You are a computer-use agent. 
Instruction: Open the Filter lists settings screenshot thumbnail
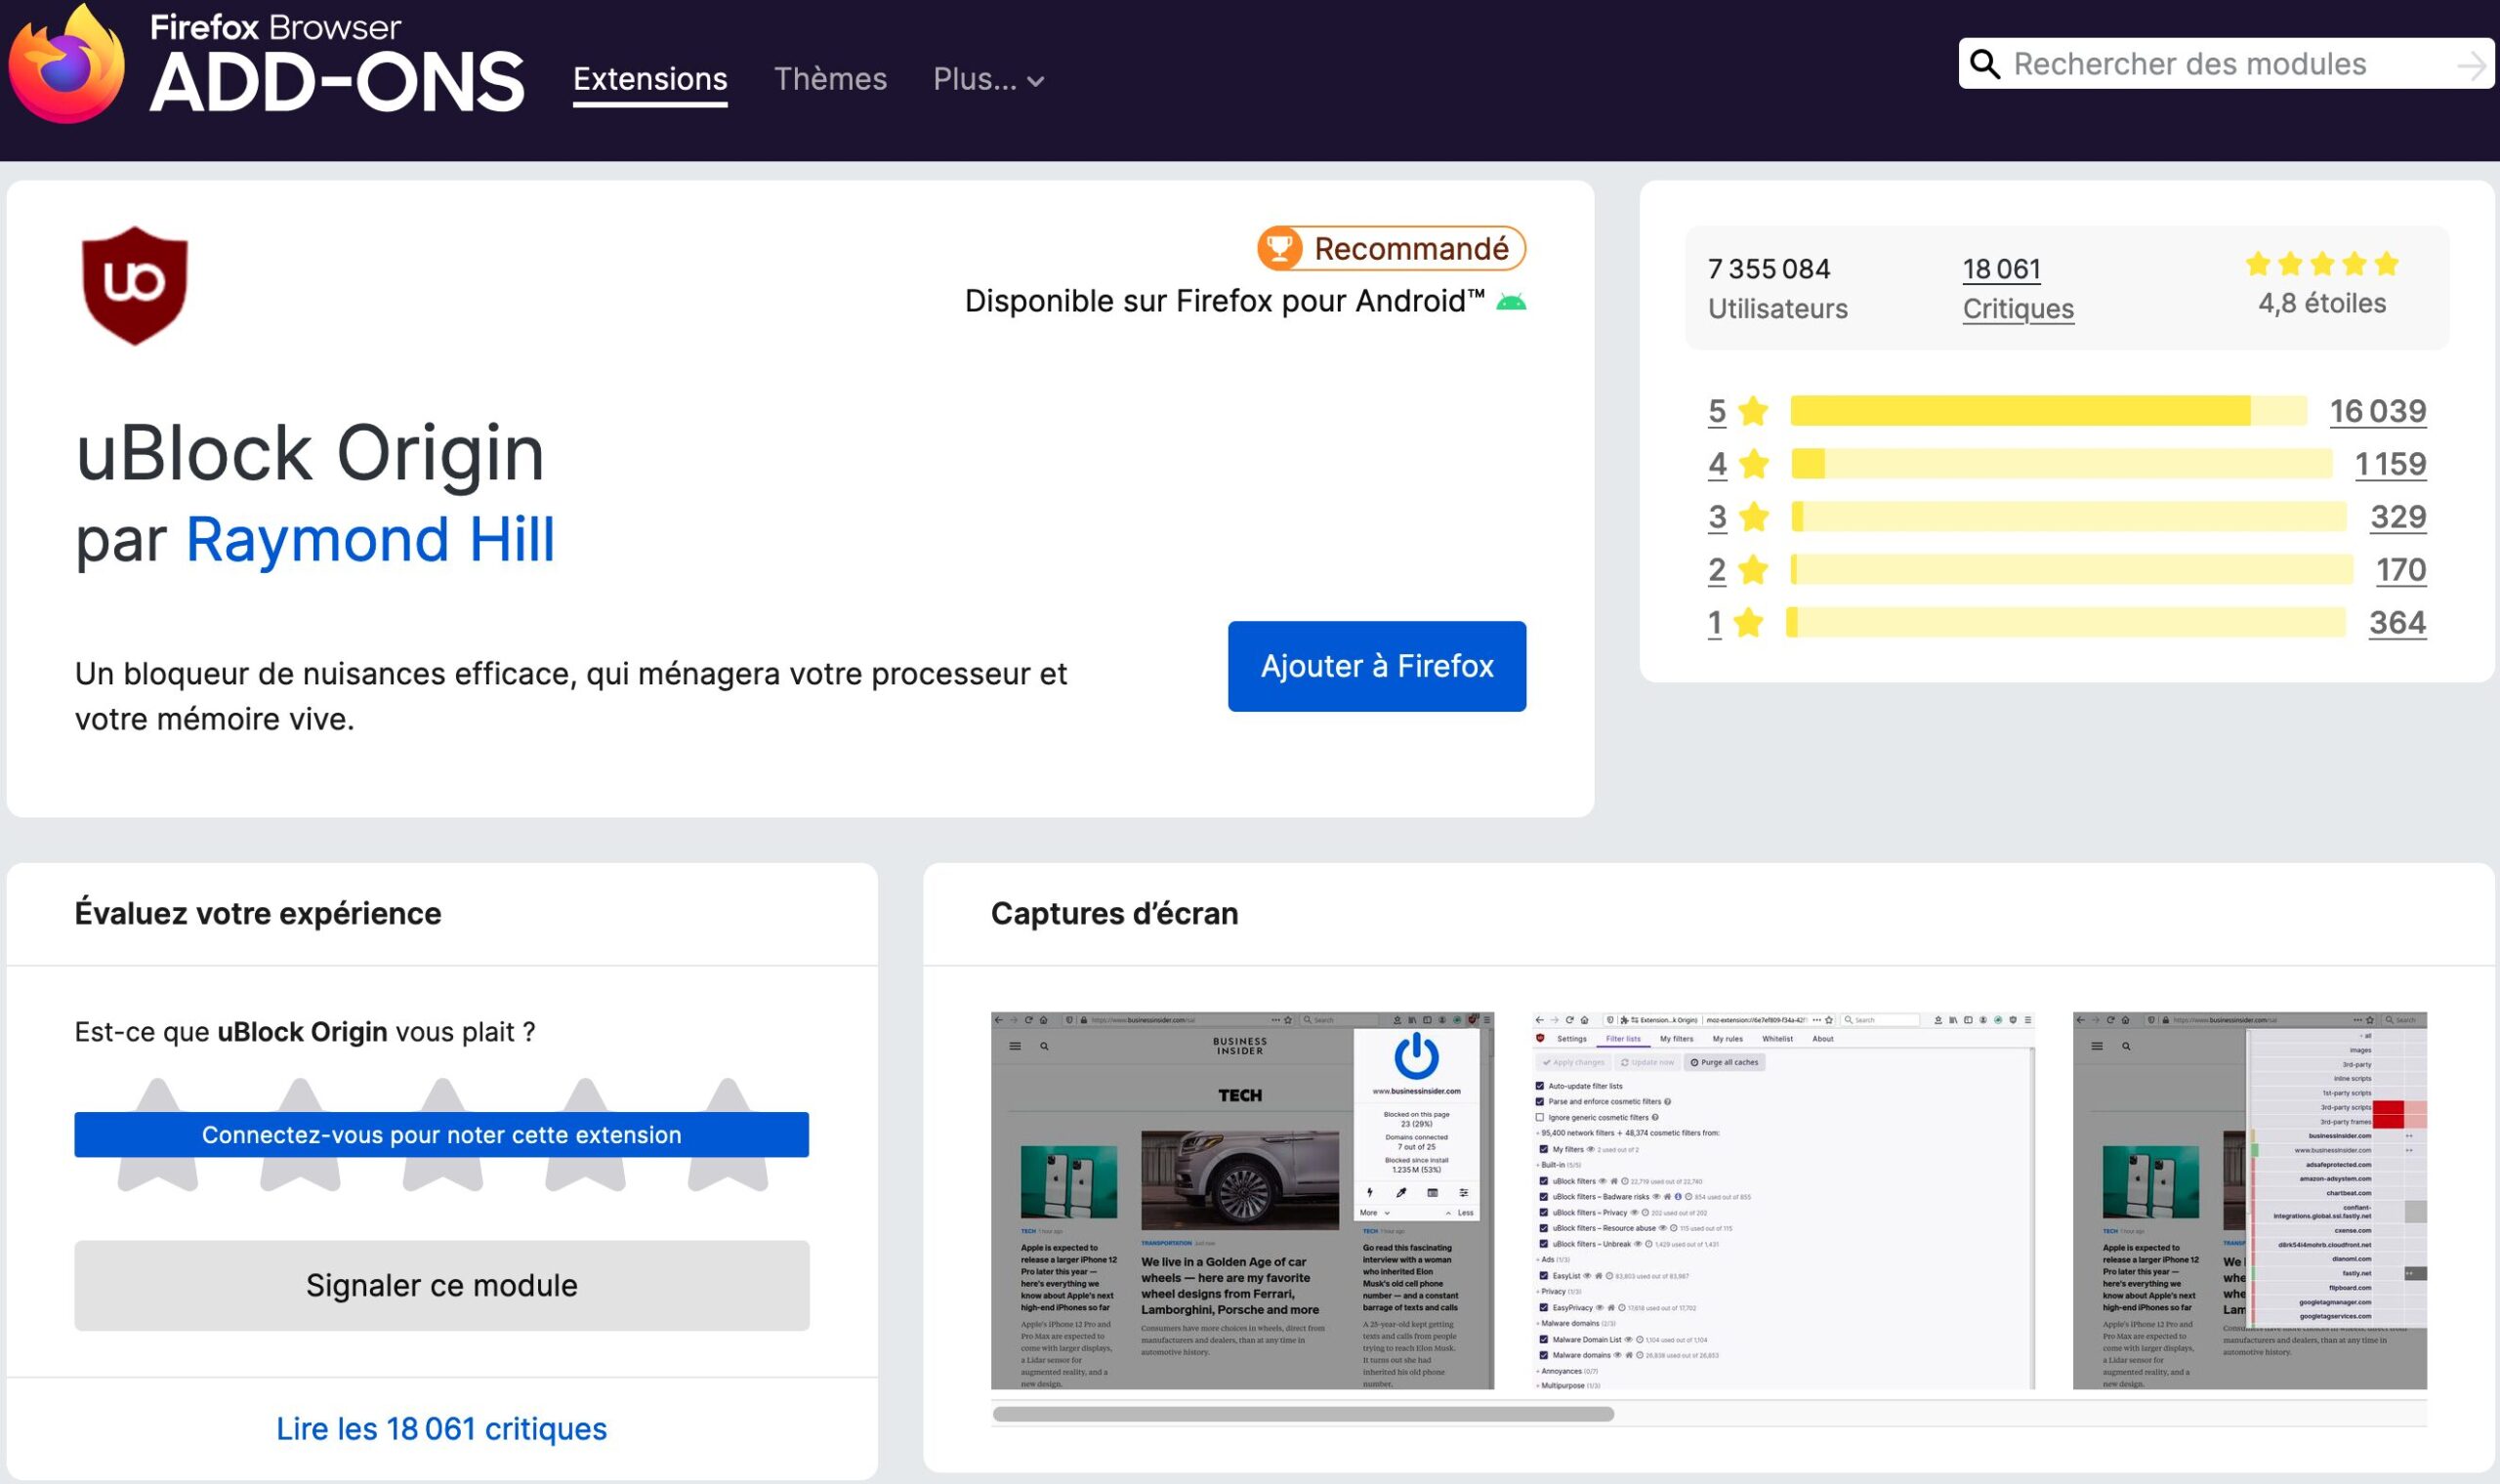[1783, 1200]
